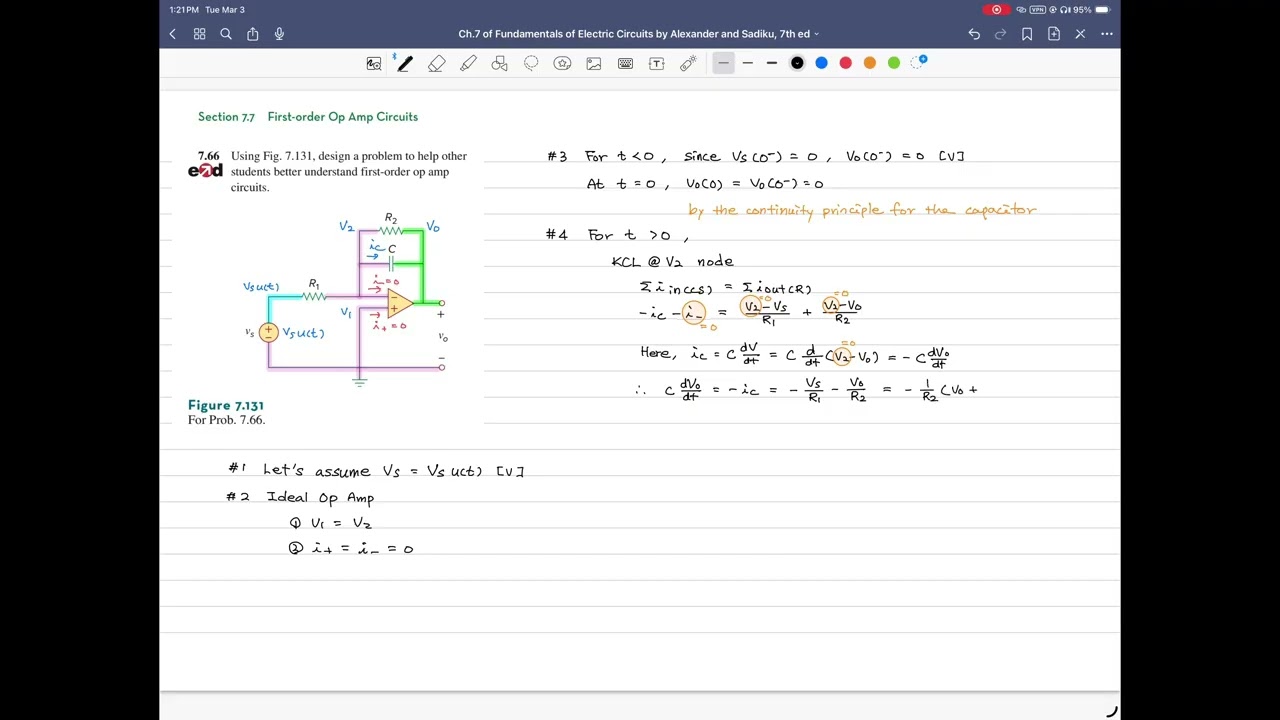Choose the thickest stroke width
This screenshot has height=720, width=1280.
pyautogui.click(x=772, y=63)
